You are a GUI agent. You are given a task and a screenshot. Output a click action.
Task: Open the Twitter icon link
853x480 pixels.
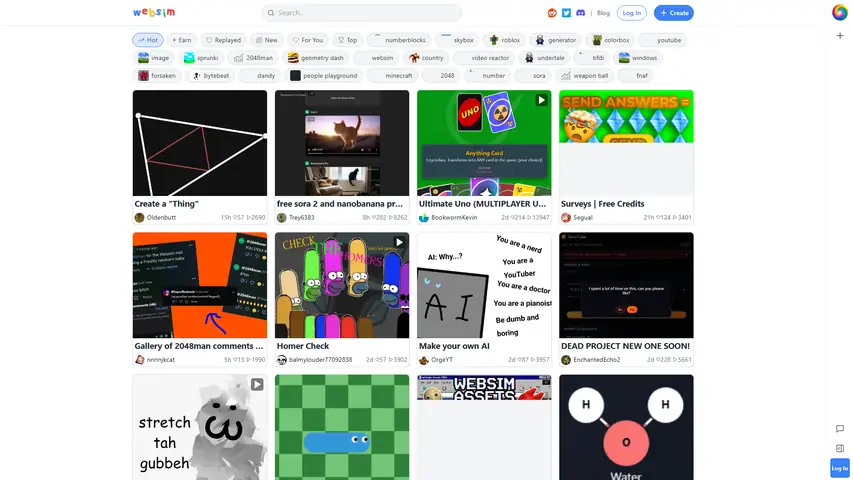pyautogui.click(x=566, y=13)
